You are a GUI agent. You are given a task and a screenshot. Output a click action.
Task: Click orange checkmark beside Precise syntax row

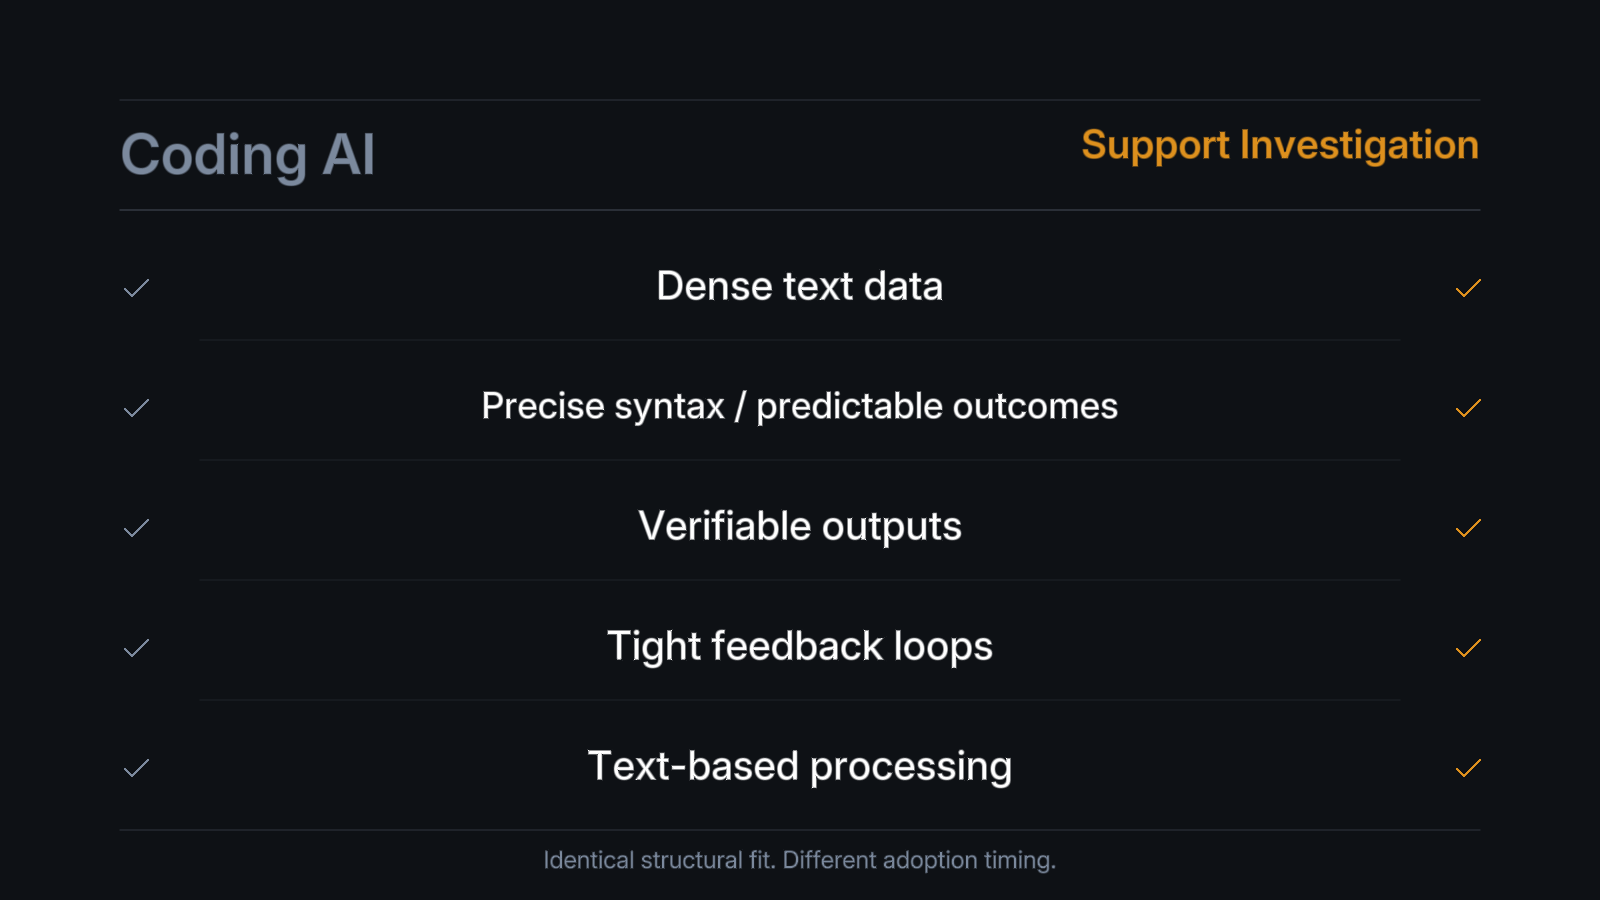[1468, 408]
